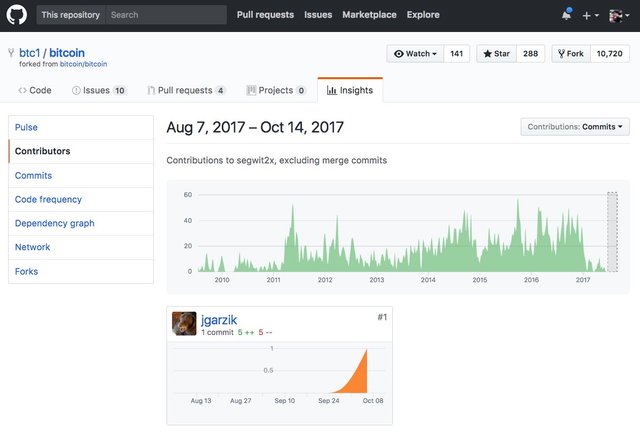This screenshot has width=640, height=435.
Task: Open Pulse in the sidebar
Action: (x=81, y=127)
